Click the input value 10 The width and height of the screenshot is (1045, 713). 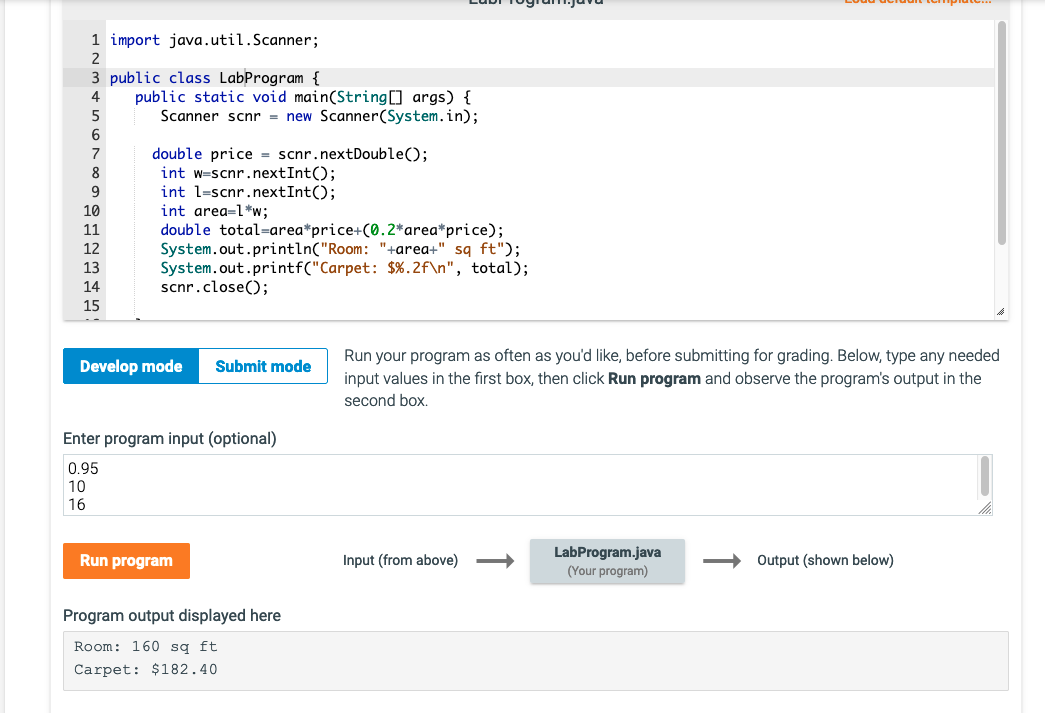pos(77,486)
